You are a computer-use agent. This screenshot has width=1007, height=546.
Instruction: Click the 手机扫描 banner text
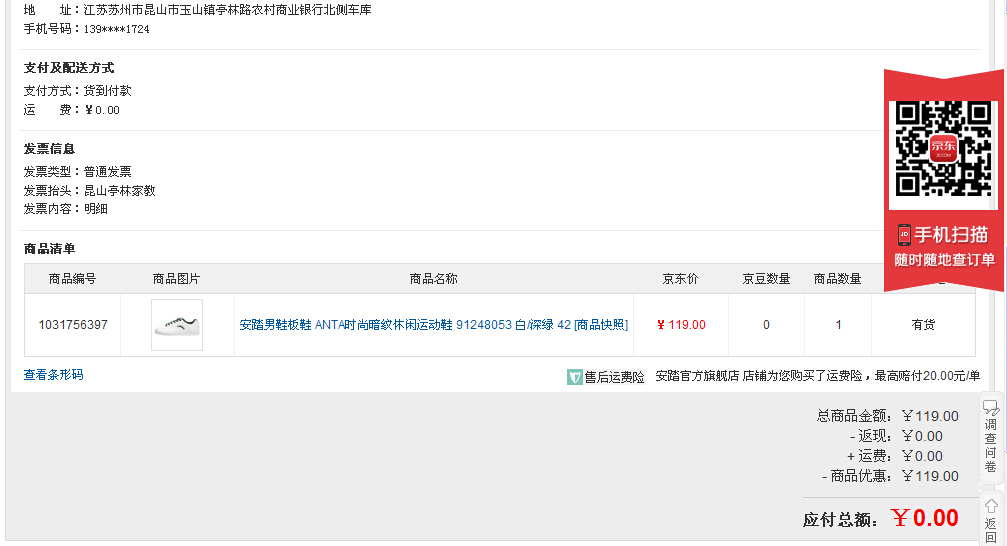[951, 235]
